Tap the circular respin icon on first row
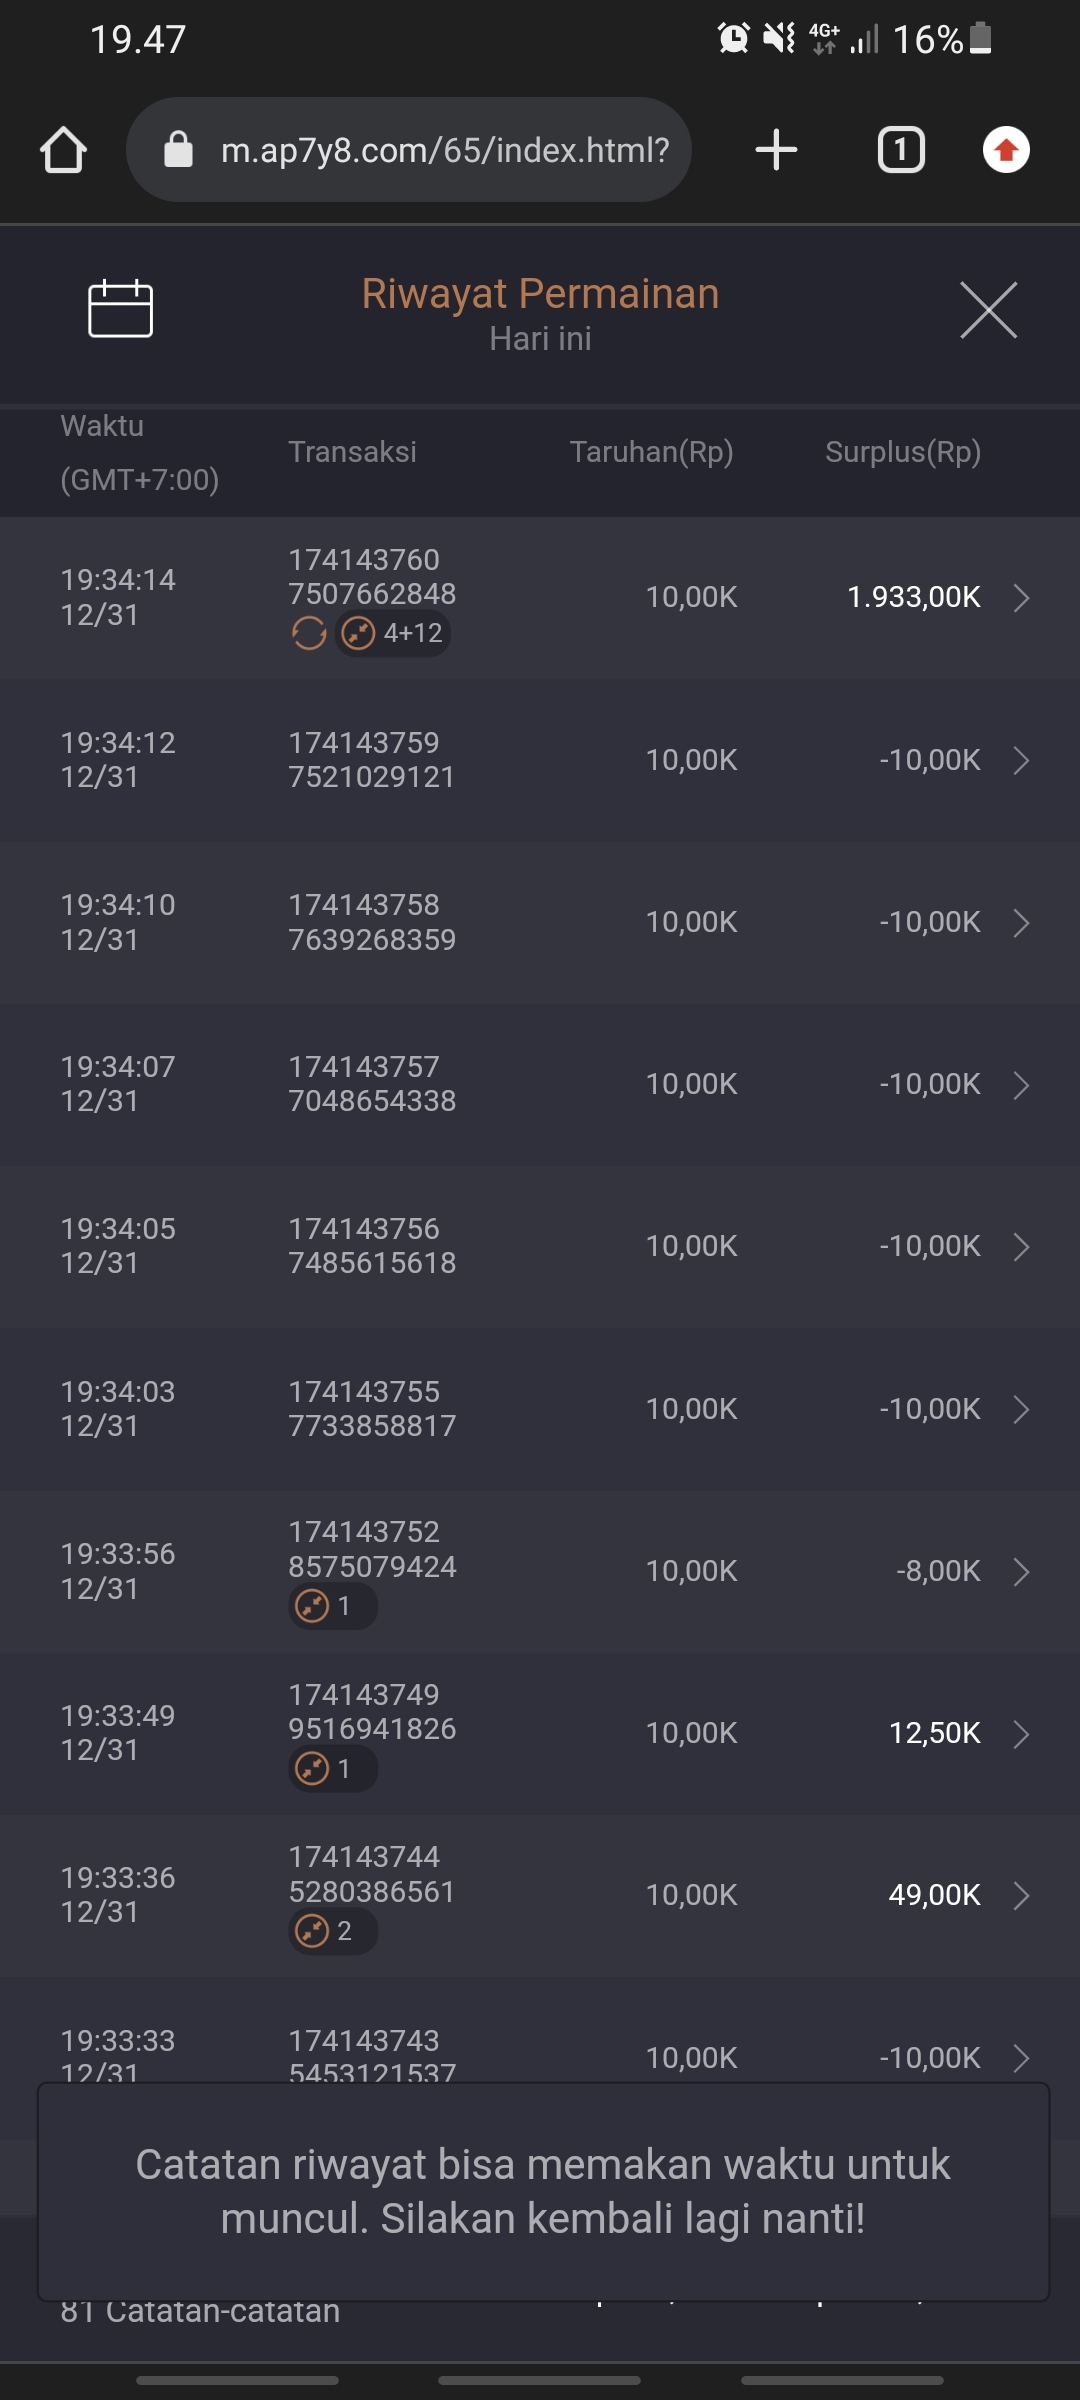Viewport: 1080px width, 2400px height. coord(309,633)
